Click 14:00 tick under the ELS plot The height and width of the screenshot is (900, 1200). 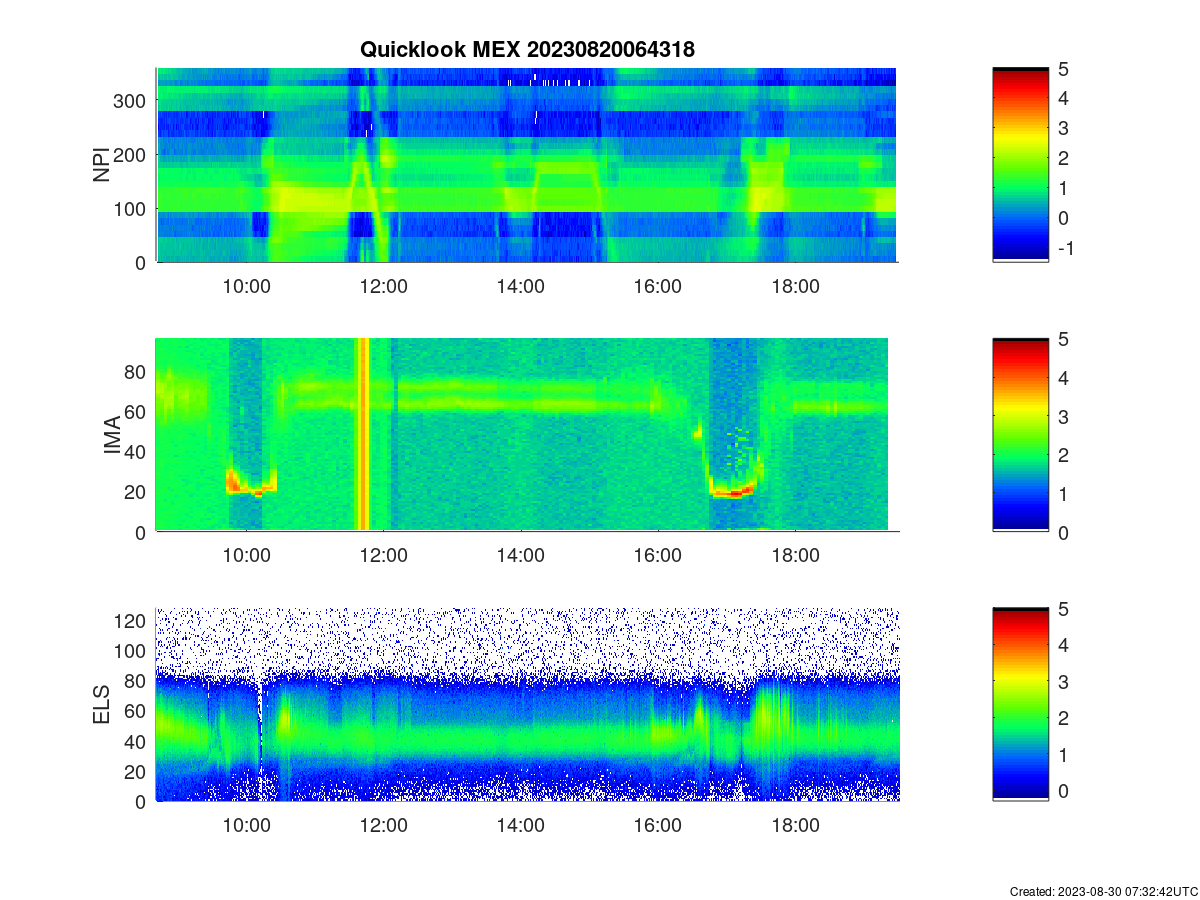[521, 825]
